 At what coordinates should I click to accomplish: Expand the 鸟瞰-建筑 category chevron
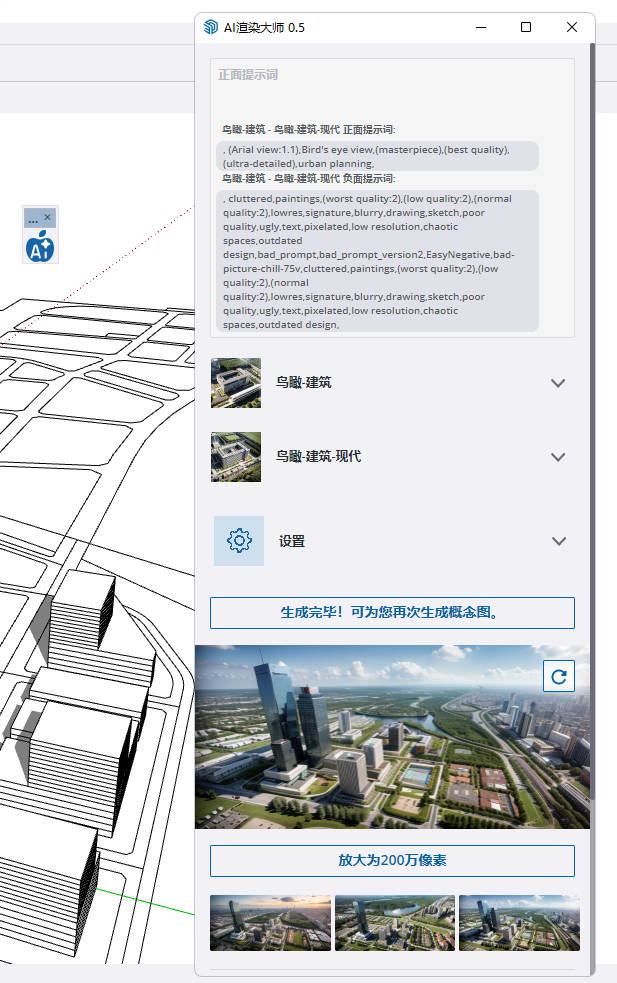[558, 383]
